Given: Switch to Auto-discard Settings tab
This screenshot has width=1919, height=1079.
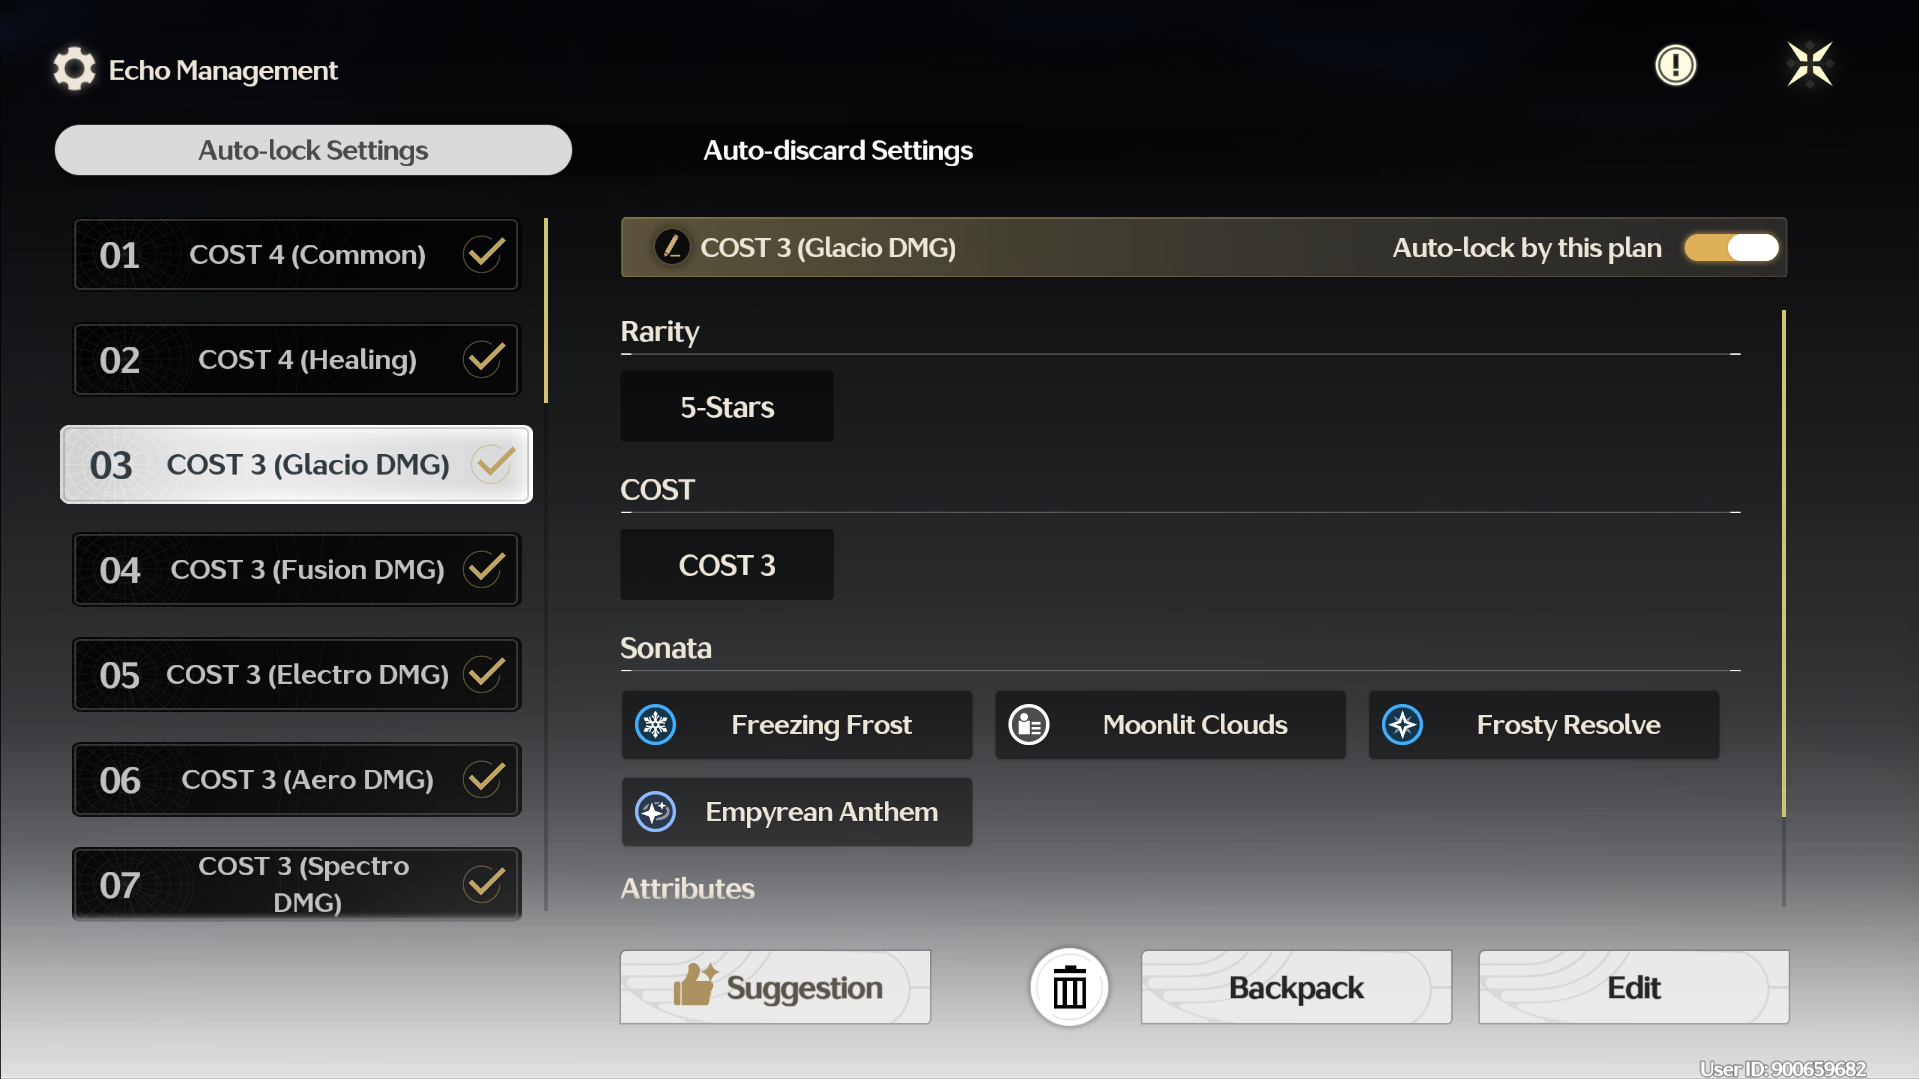Looking at the screenshot, I should click(x=837, y=150).
